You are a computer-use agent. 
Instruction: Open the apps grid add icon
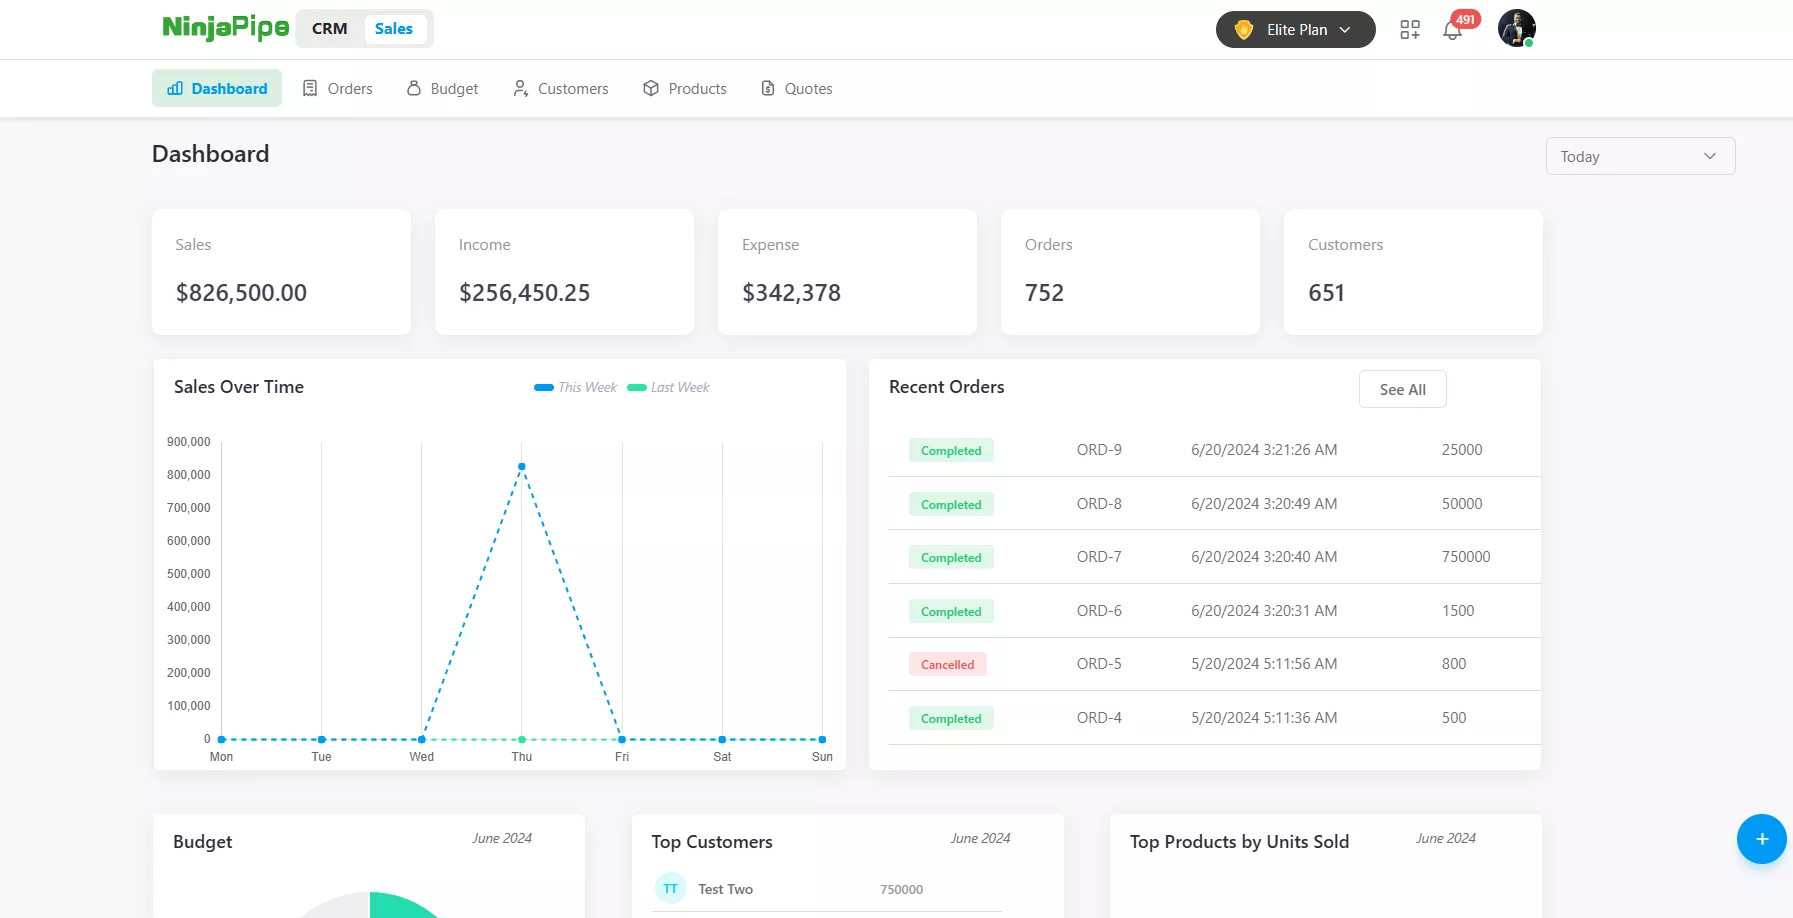(1410, 30)
